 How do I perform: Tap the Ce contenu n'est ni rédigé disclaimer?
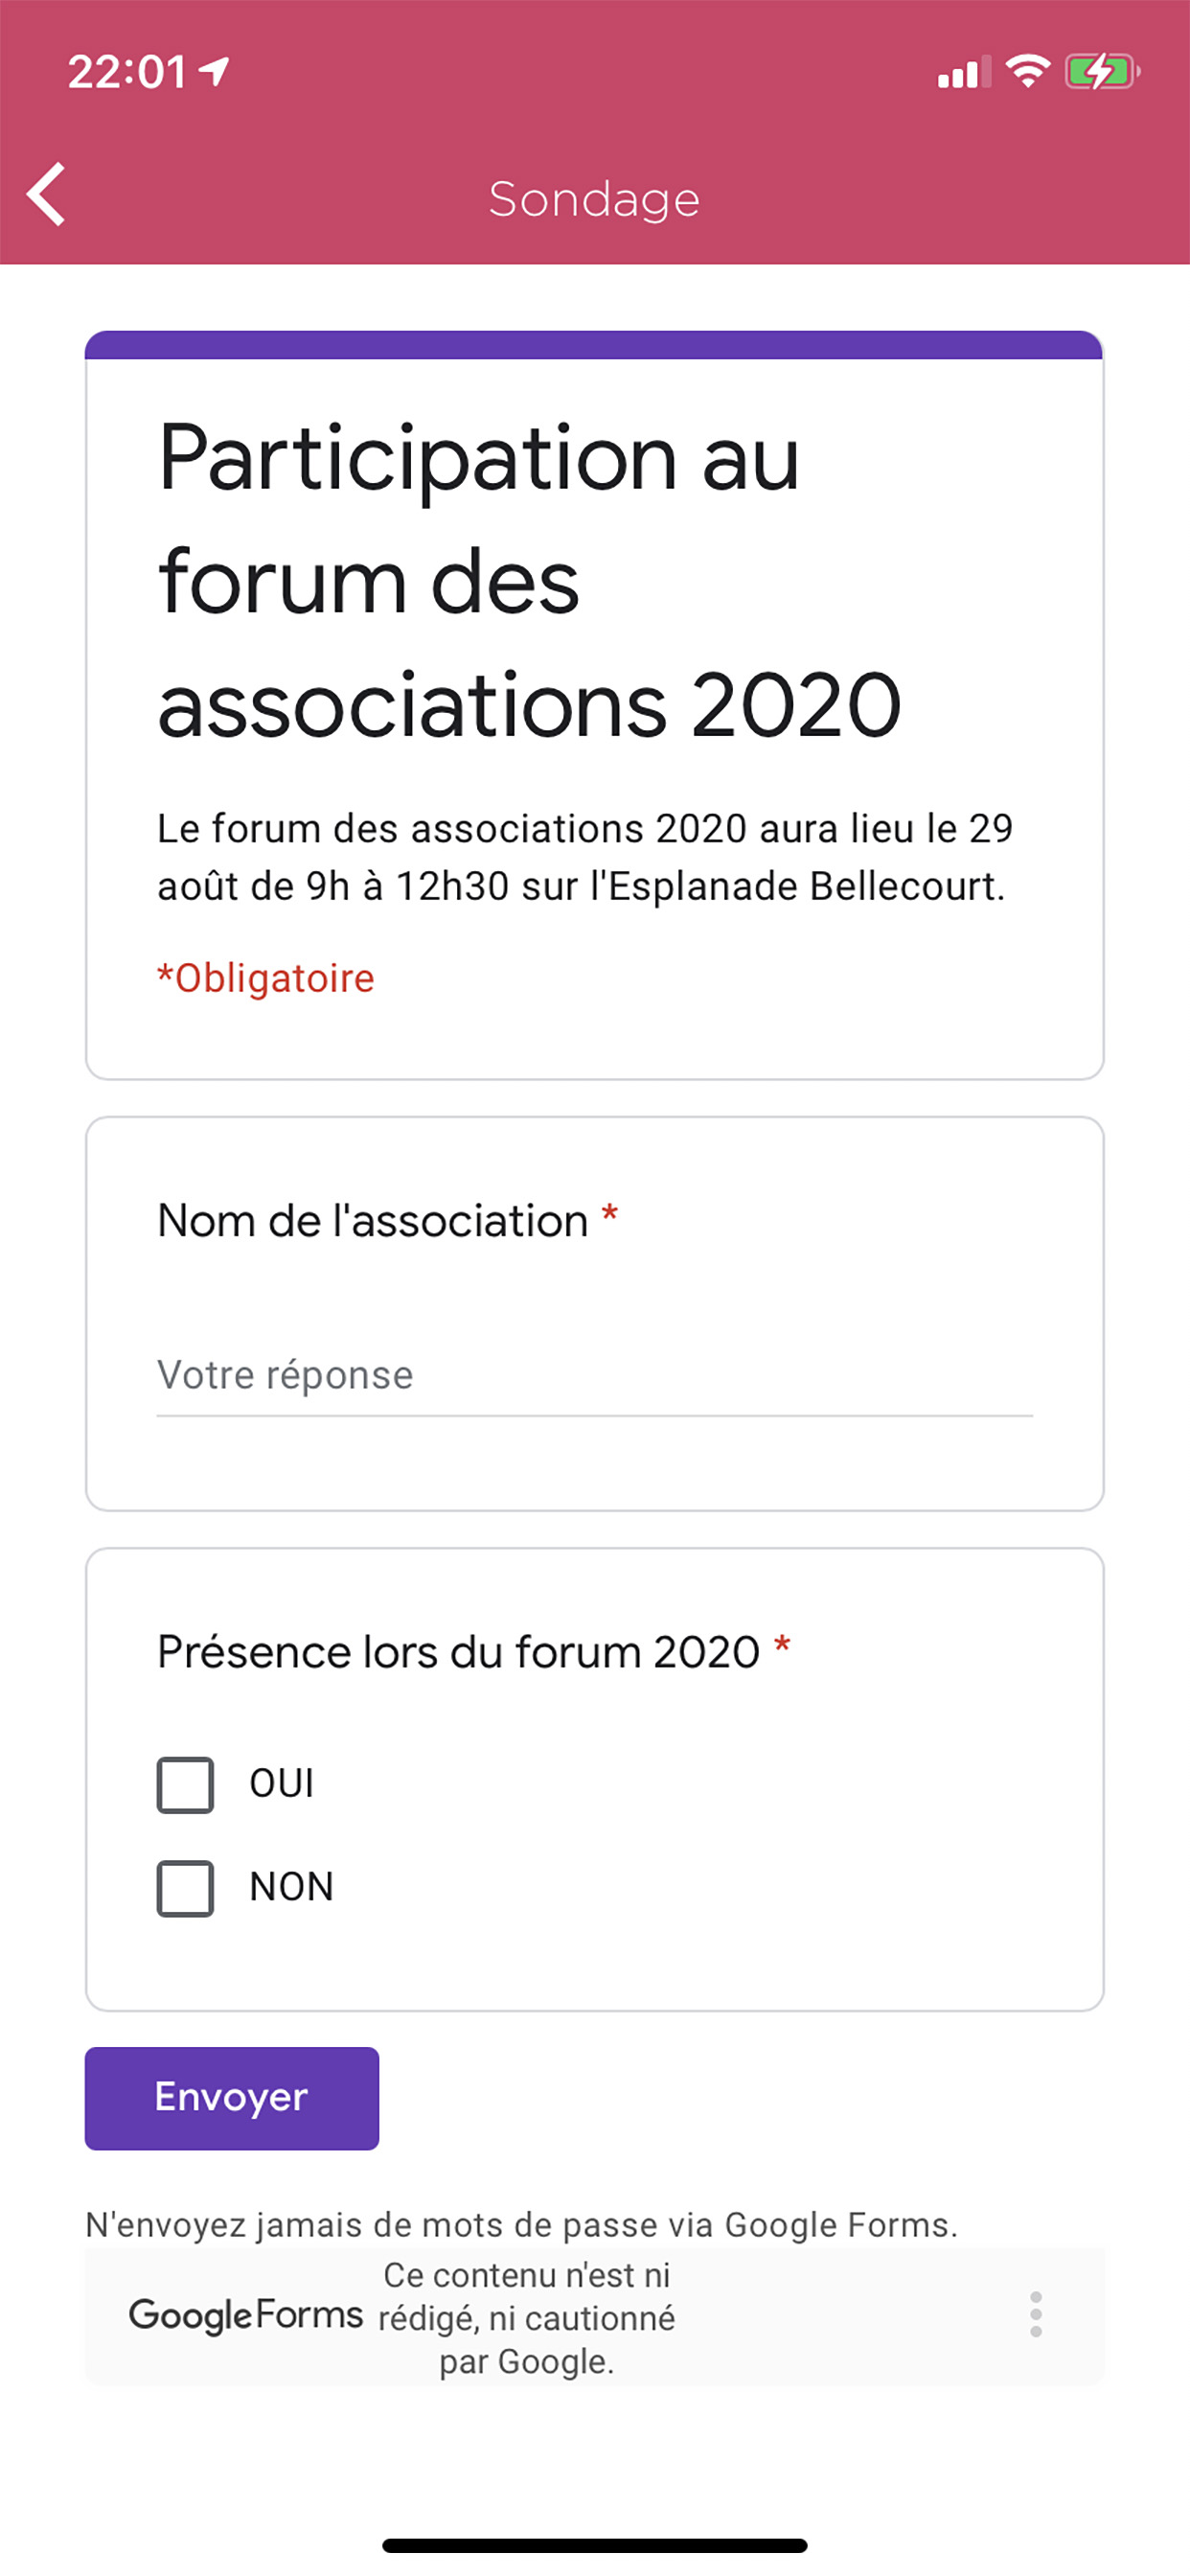click(527, 2318)
